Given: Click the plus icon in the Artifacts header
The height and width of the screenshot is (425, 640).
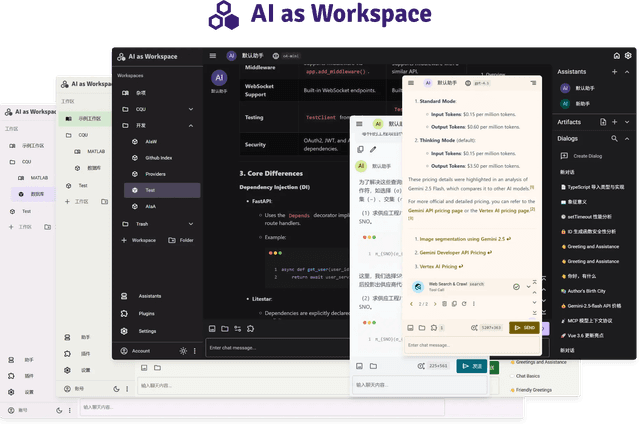Looking at the screenshot, I should pos(614,122).
